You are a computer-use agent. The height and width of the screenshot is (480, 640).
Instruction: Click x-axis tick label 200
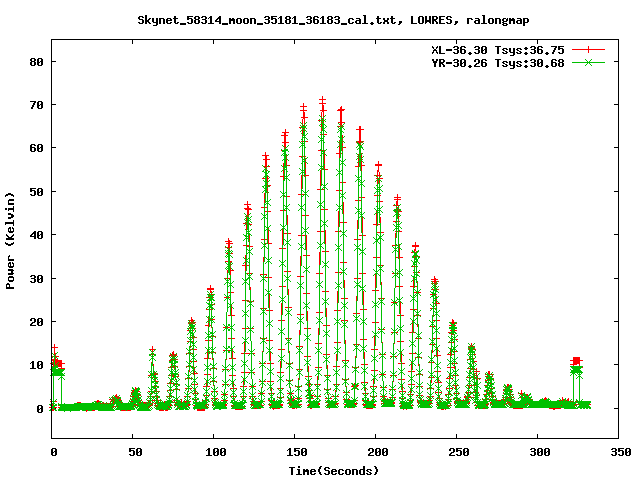[378, 452]
